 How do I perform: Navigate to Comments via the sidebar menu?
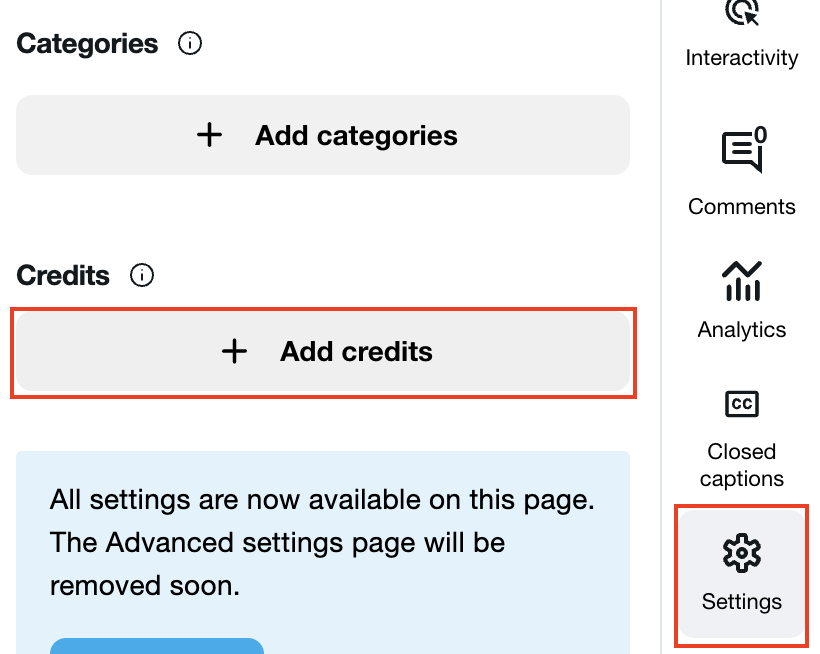(741, 175)
